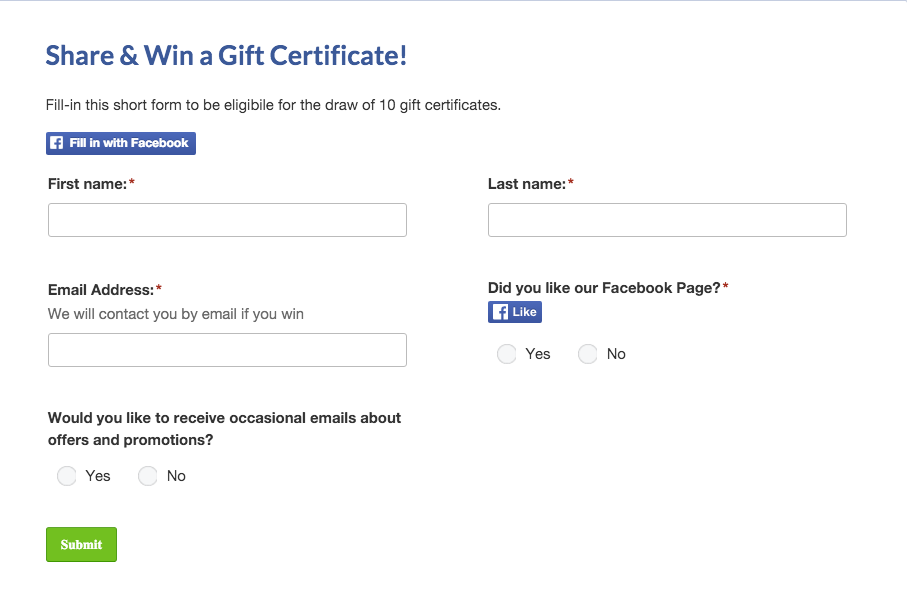
Task: Click the 'Did you like our Facebook Page?' label
Action: 604,288
